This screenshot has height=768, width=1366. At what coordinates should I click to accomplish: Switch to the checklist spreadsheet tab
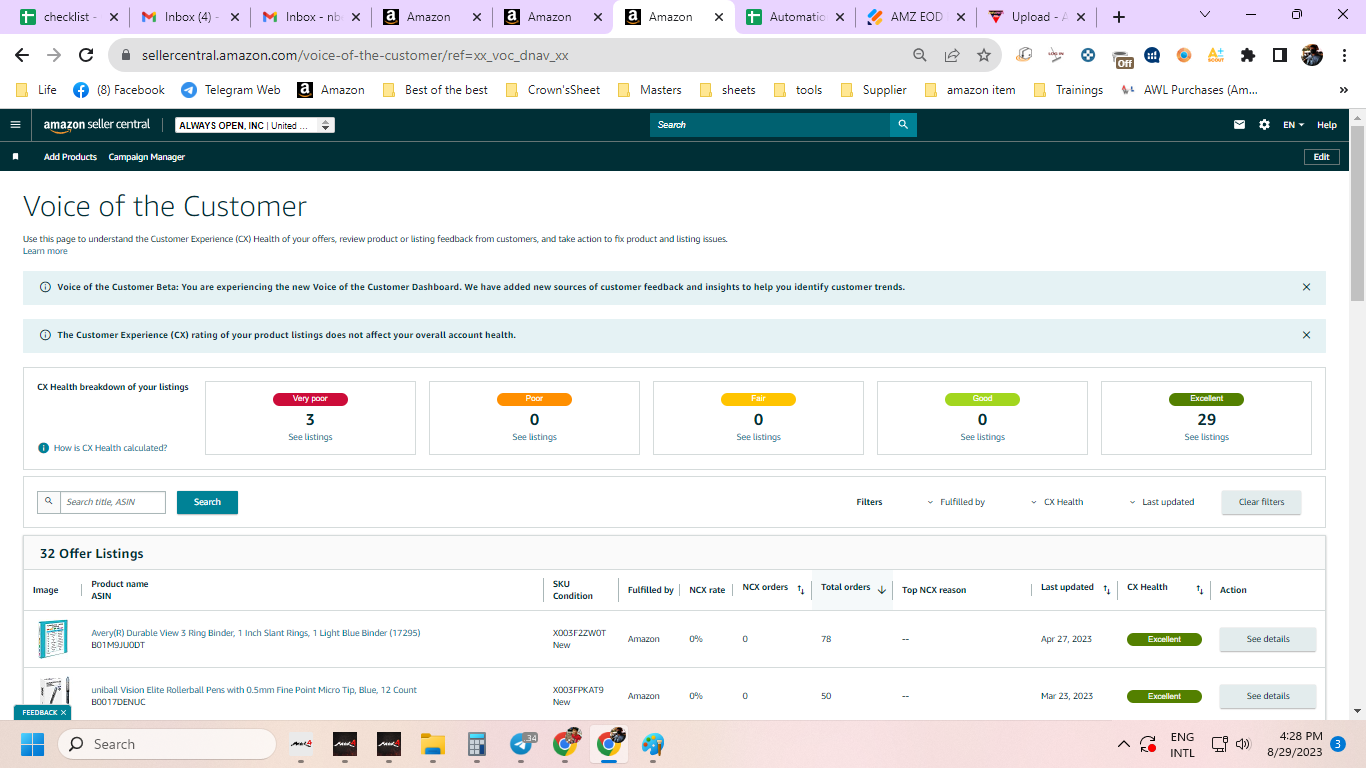pos(69,17)
